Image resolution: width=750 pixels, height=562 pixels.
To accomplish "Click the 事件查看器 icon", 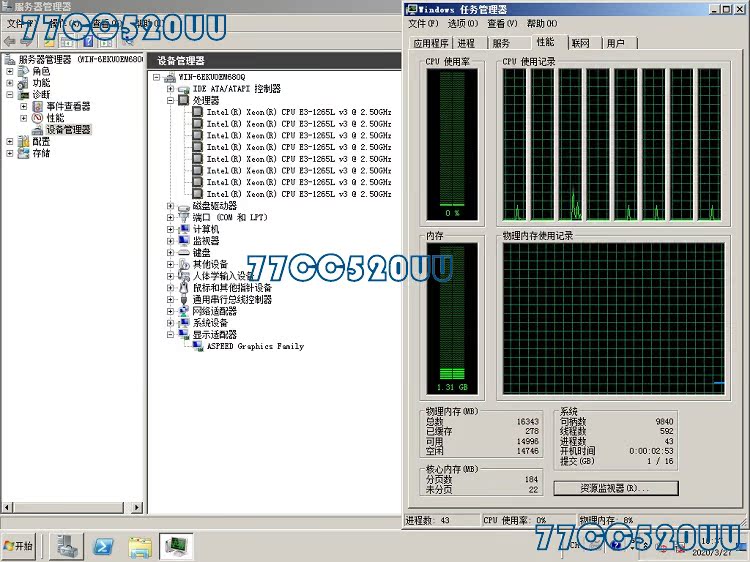I will [x=37, y=106].
